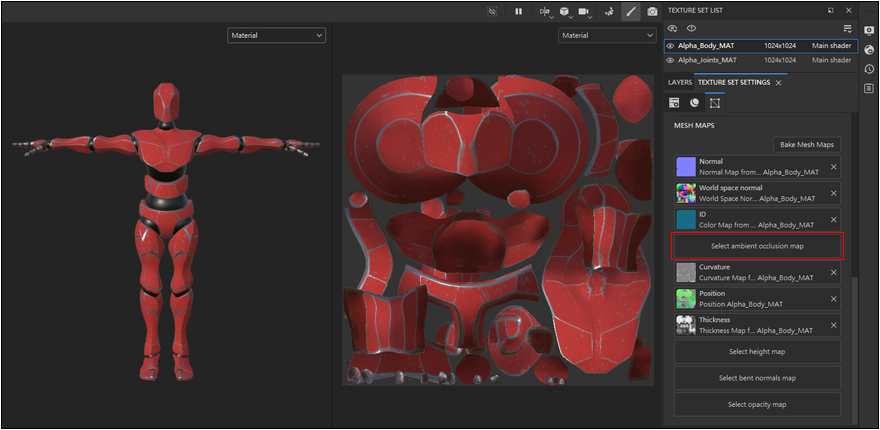Viewport: 880px width, 430px height.
Task: Click the Curvature map thumbnail
Action: (686, 273)
